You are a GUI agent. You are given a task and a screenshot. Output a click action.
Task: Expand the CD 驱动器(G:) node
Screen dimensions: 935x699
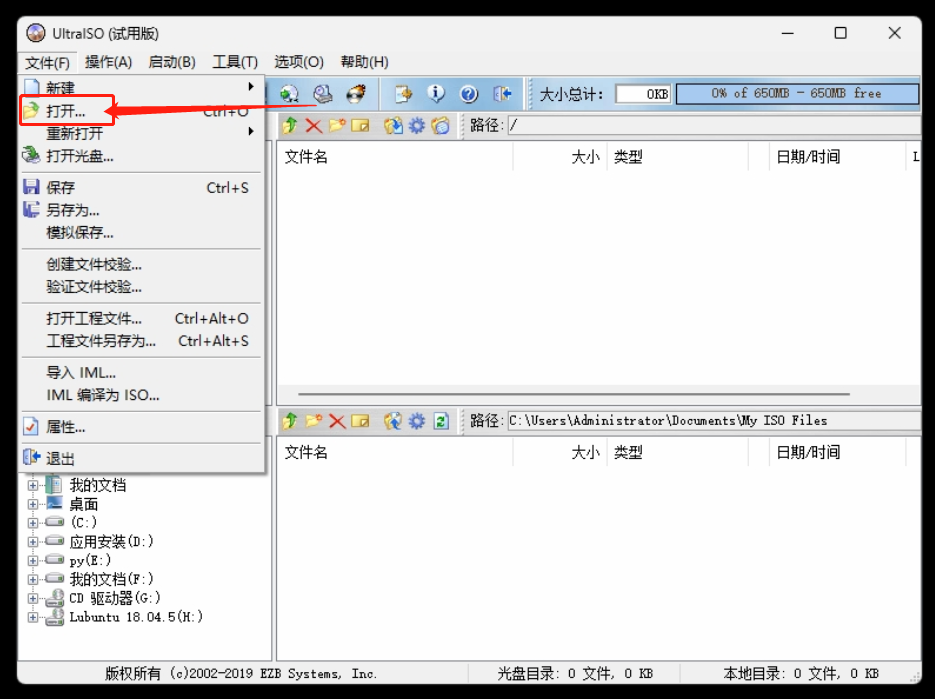[x=33, y=598]
